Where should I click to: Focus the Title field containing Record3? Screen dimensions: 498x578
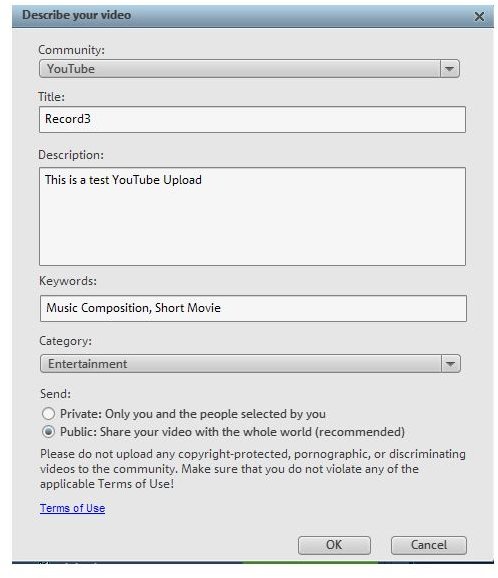point(252,119)
